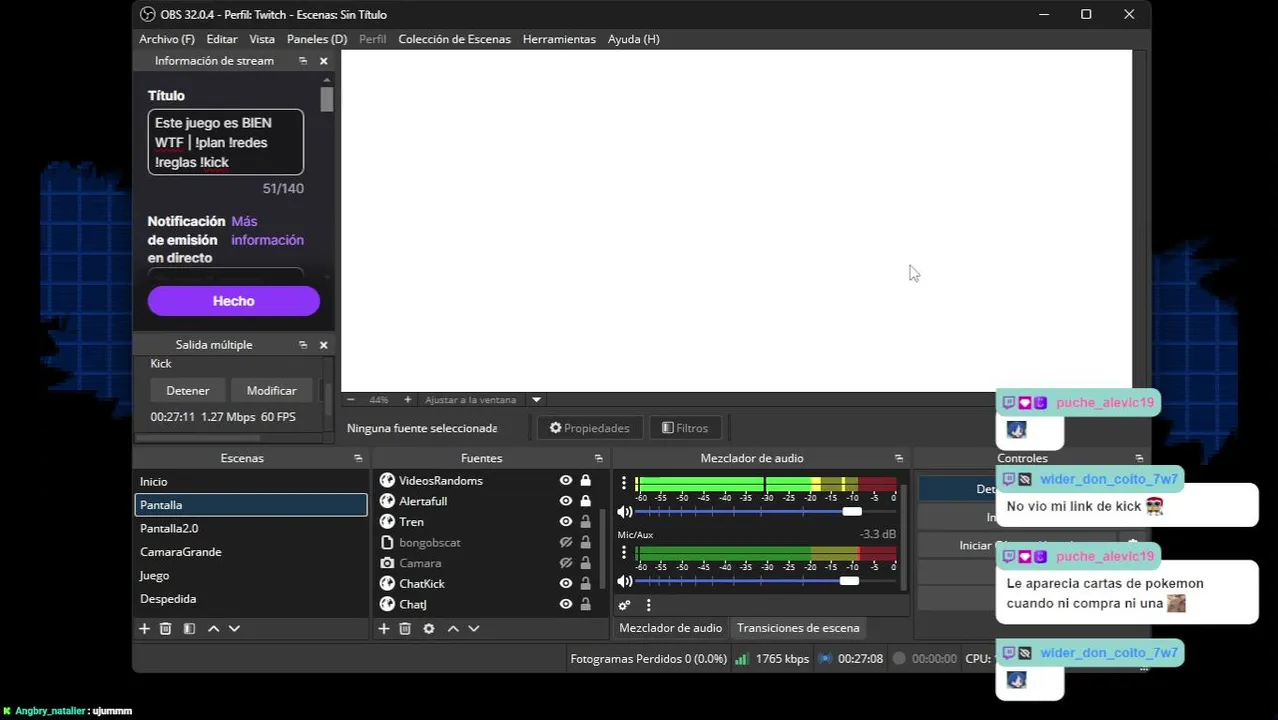1278x720 pixels.
Task: Close the Salida múltiple dock
Action: [x=323, y=345]
